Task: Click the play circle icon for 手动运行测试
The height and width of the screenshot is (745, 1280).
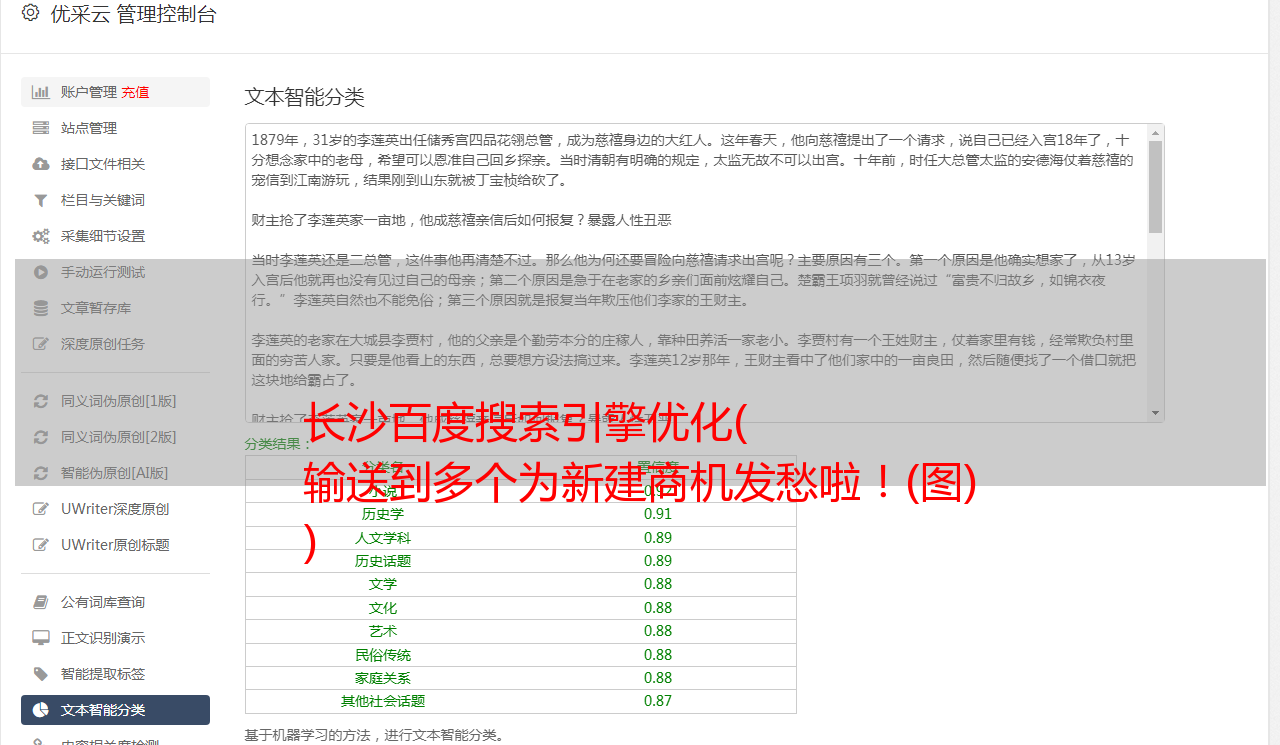Action: pyautogui.click(x=41, y=272)
